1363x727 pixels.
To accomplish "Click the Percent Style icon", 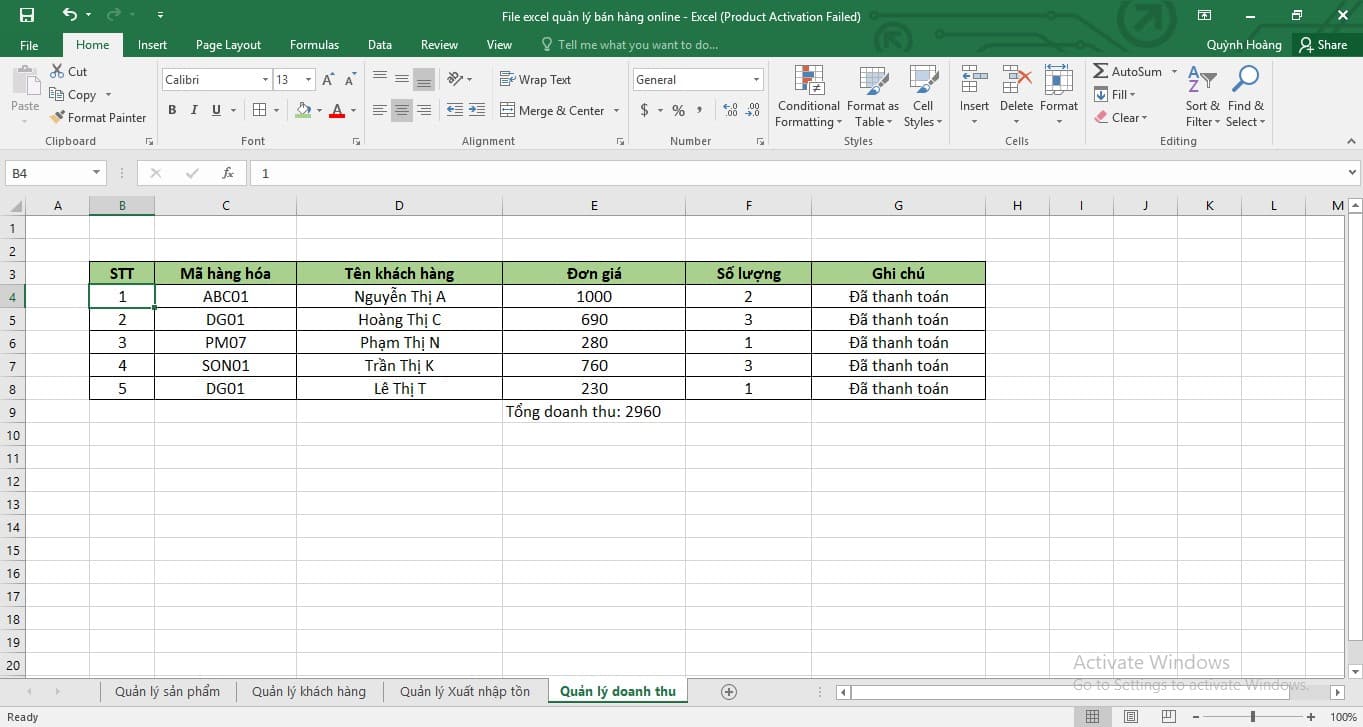I will click(678, 110).
